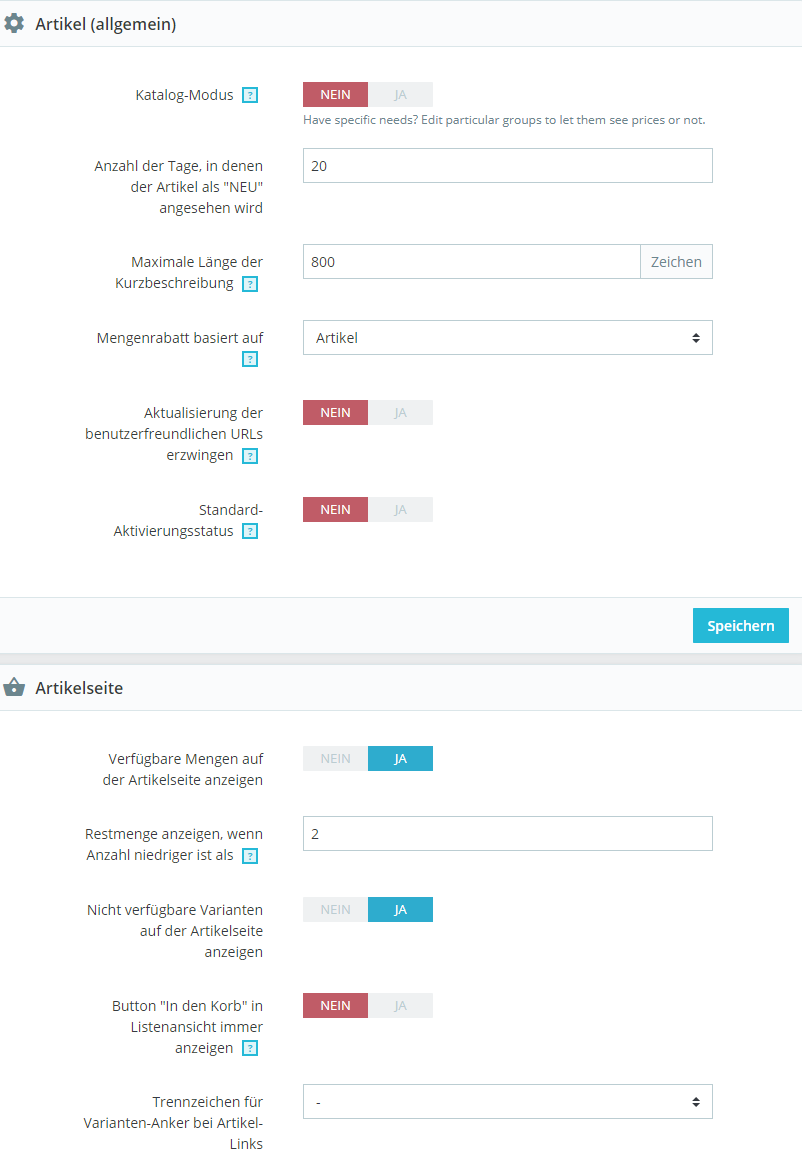The height and width of the screenshot is (1168, 802).
Task: Click the gear icon in Artikel (allgemein) header
Action: (14, 24)
